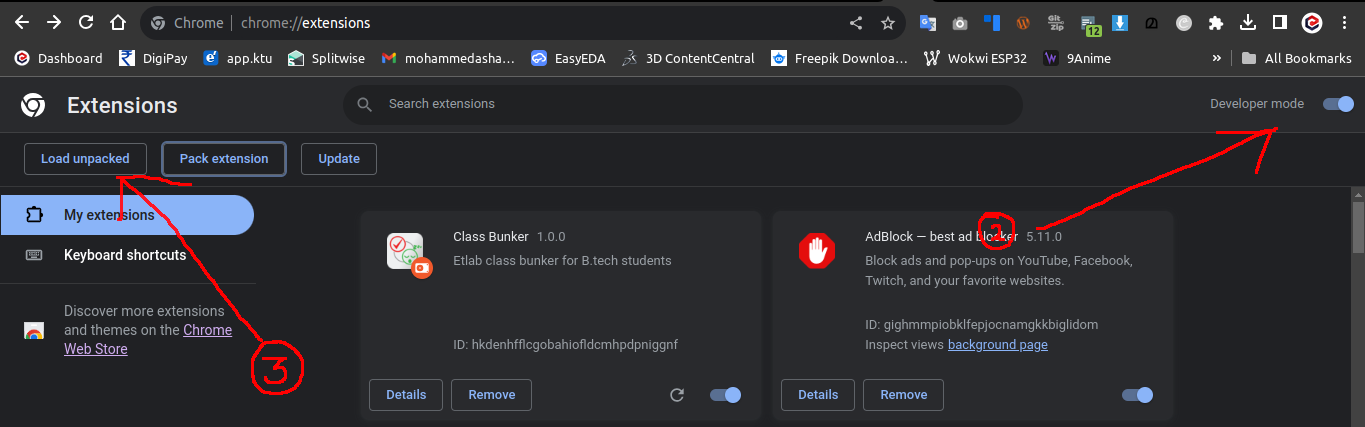
Task: Open the browser home page icon
Action: coord(118,22)
